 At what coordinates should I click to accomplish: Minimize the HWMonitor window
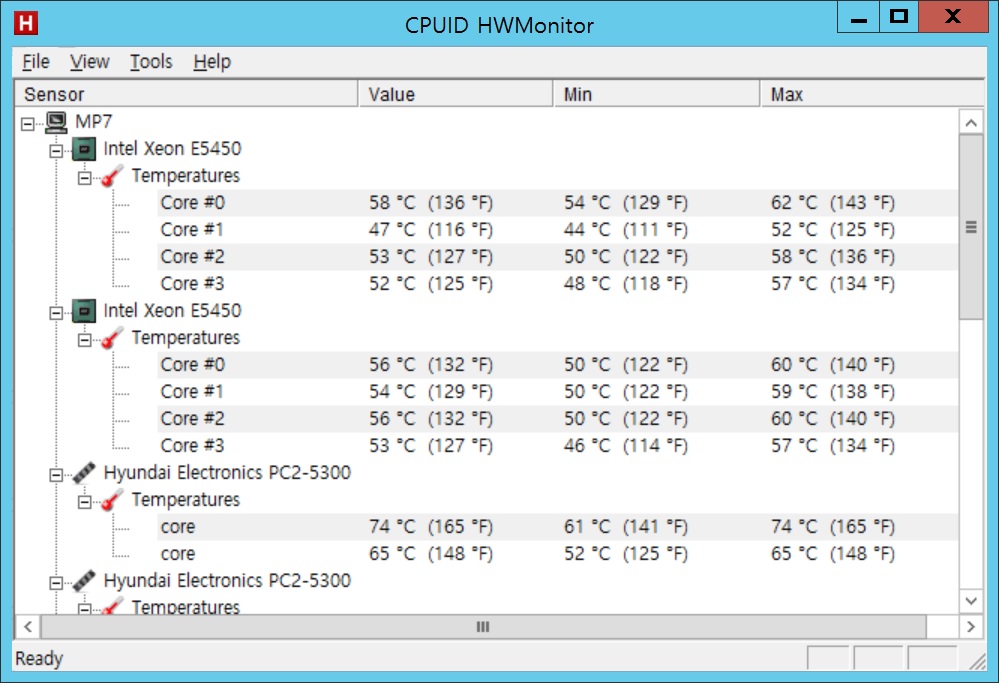coord(858,17)
